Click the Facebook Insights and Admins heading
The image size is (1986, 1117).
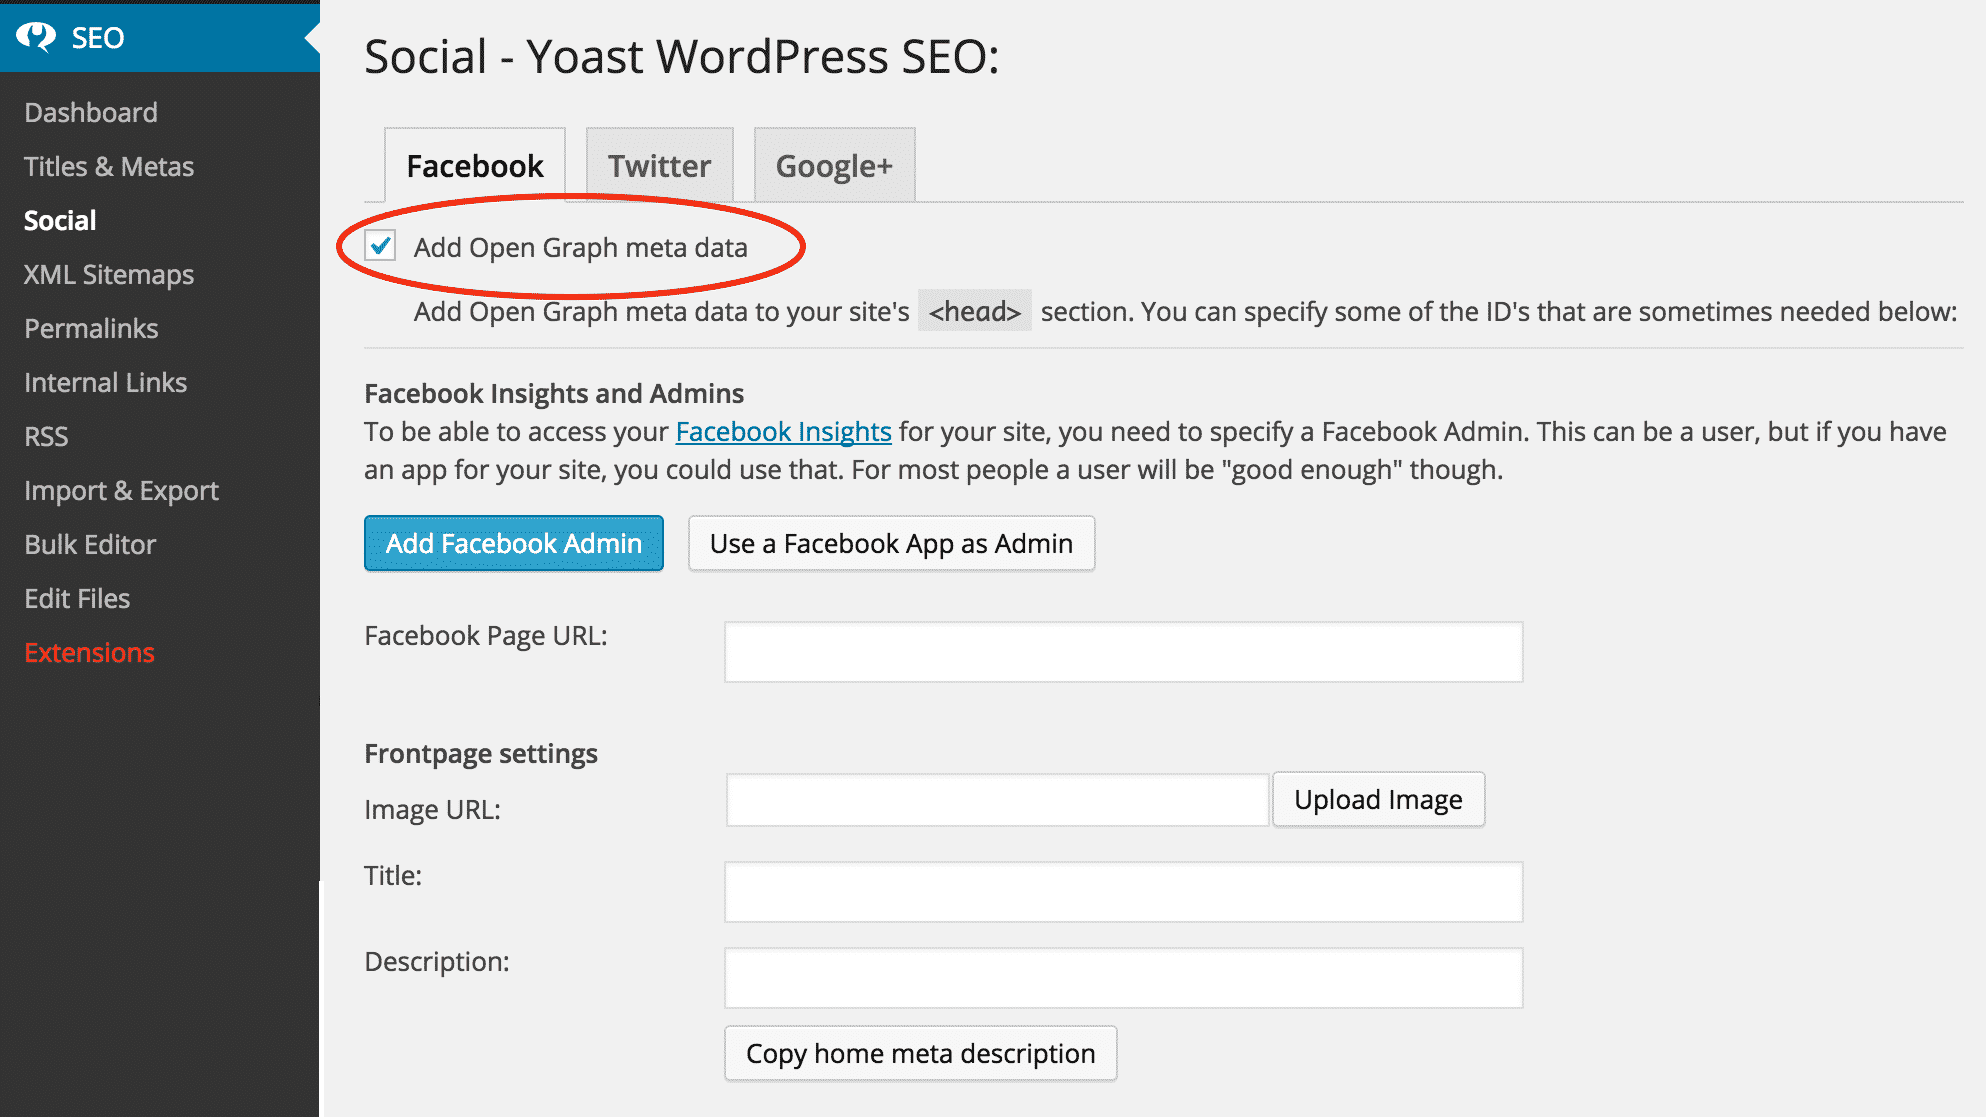point(554,393)
